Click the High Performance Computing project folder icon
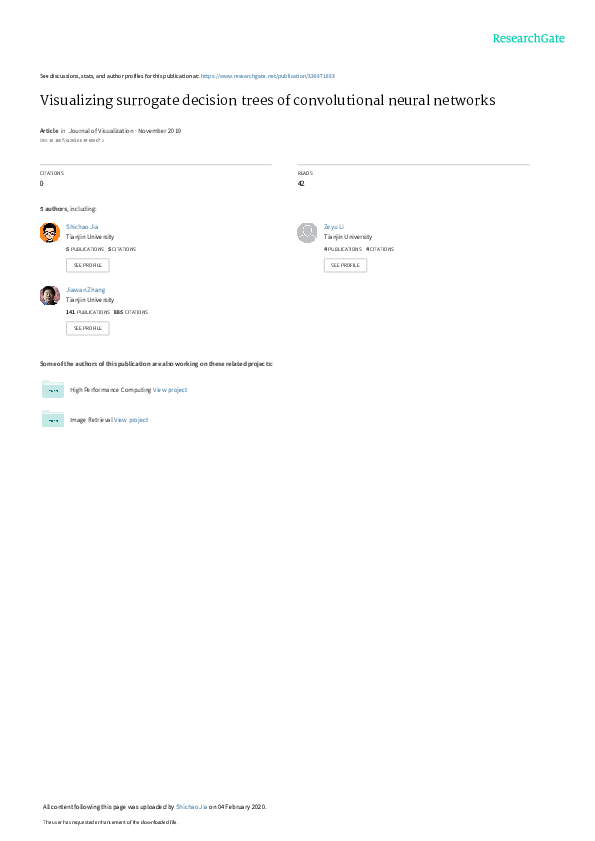Image resolution: width=595 pixels, height=841 pixels. tap(53, 389)
